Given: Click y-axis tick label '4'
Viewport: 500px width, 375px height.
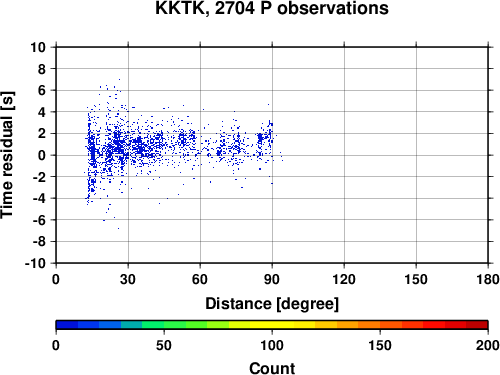Looking at the screenshot, I should coord(42,112).
